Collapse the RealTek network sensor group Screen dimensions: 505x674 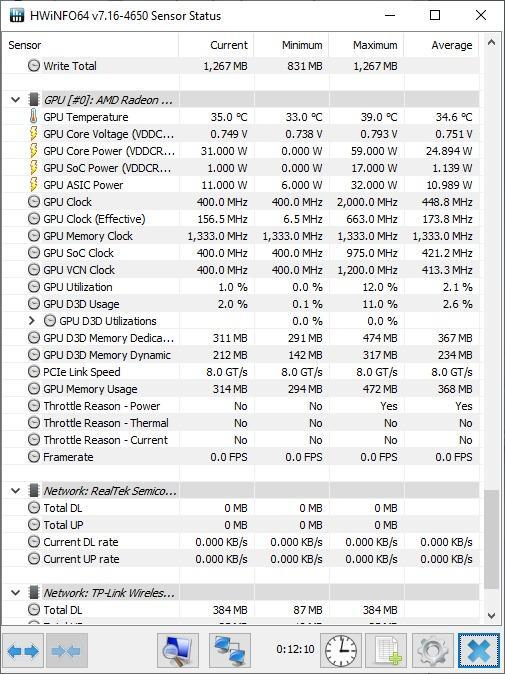(x=15, y=491)
